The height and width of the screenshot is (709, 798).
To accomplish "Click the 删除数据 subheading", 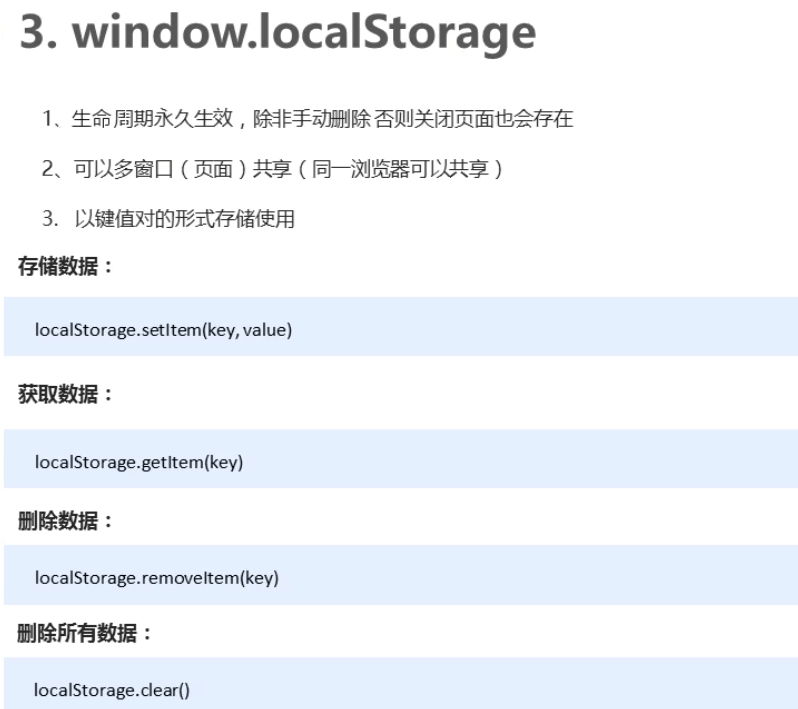I will click(x=65, y=521).
